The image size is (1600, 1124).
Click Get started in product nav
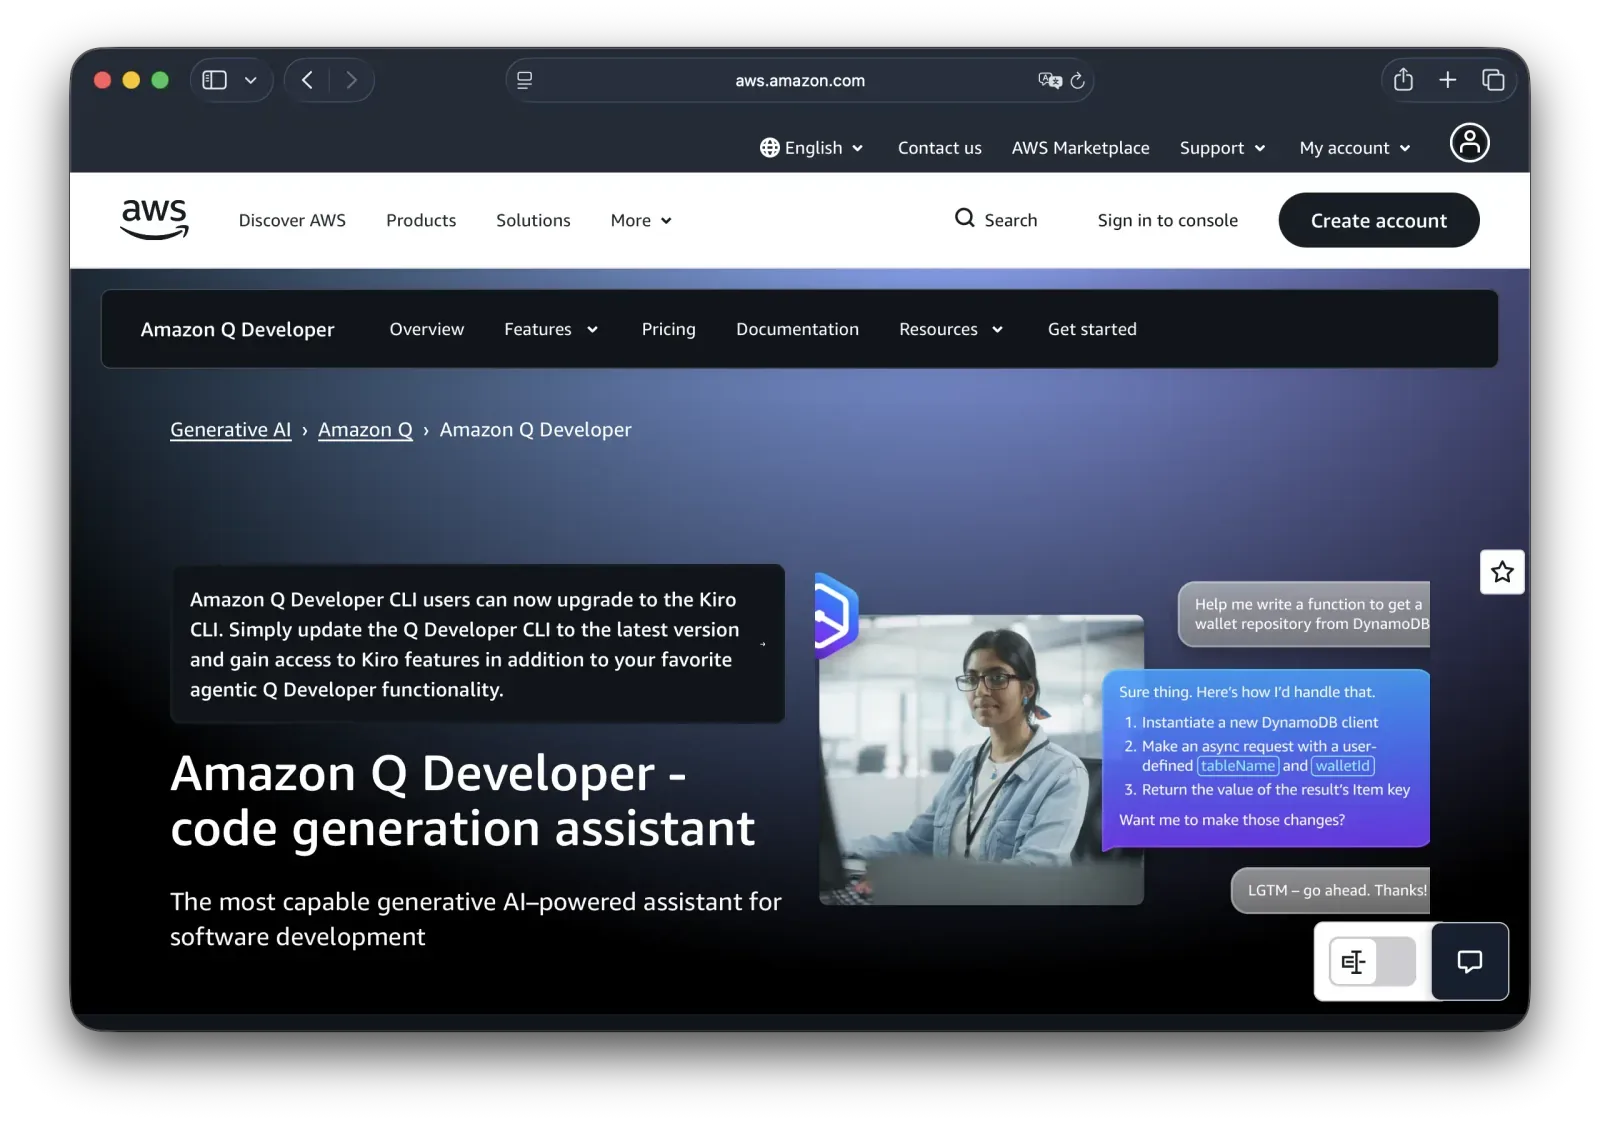click(1092, 329)
